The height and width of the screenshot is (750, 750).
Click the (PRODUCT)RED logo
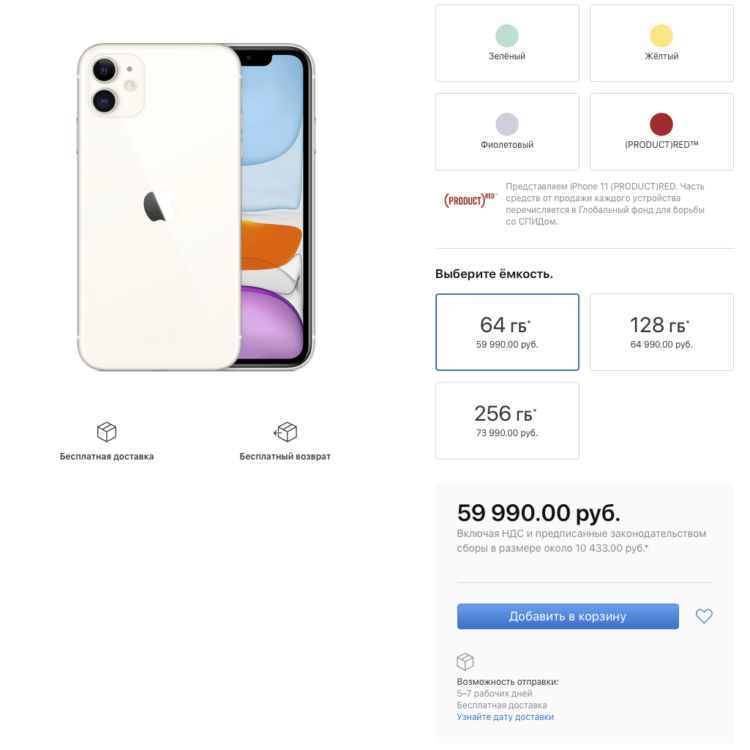pos(471,200)
